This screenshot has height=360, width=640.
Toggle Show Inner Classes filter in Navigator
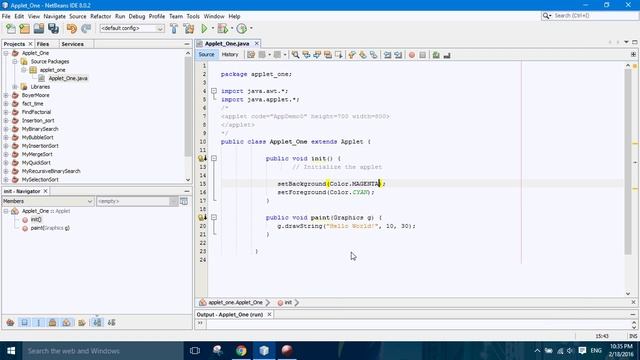click(67, 323)
